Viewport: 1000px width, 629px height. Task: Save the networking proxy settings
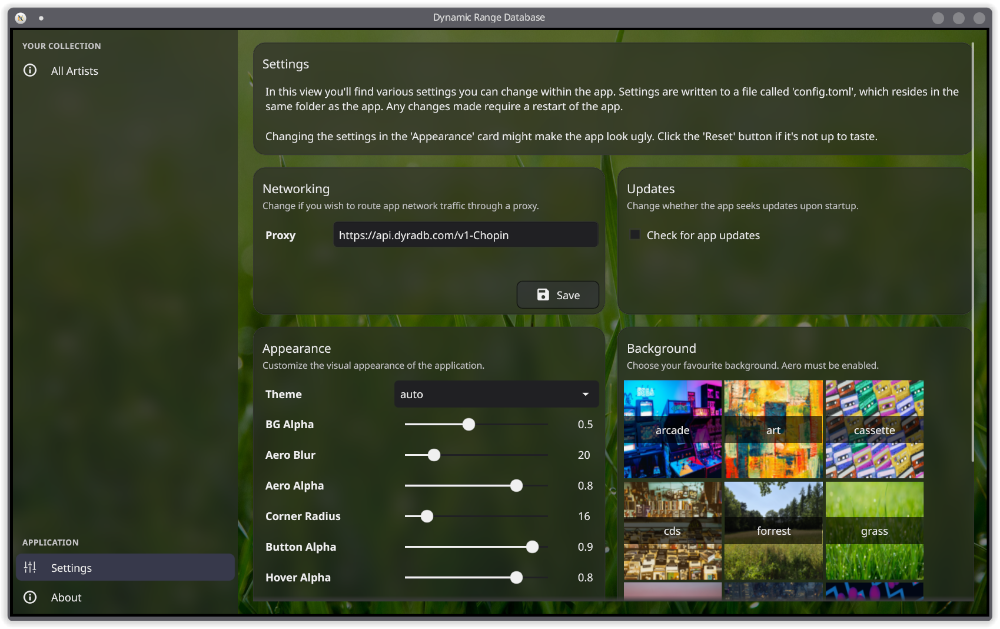[x=557, y=295]
